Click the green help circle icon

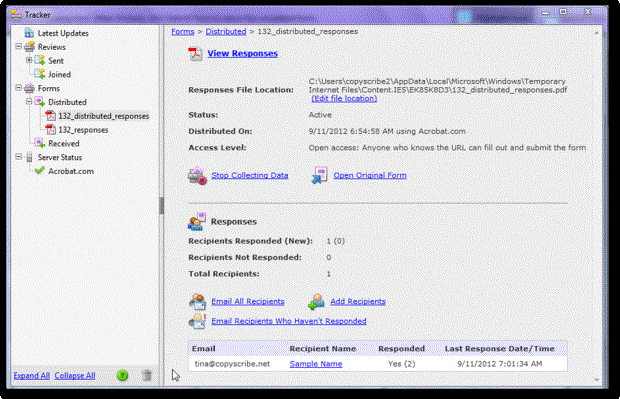123,375
